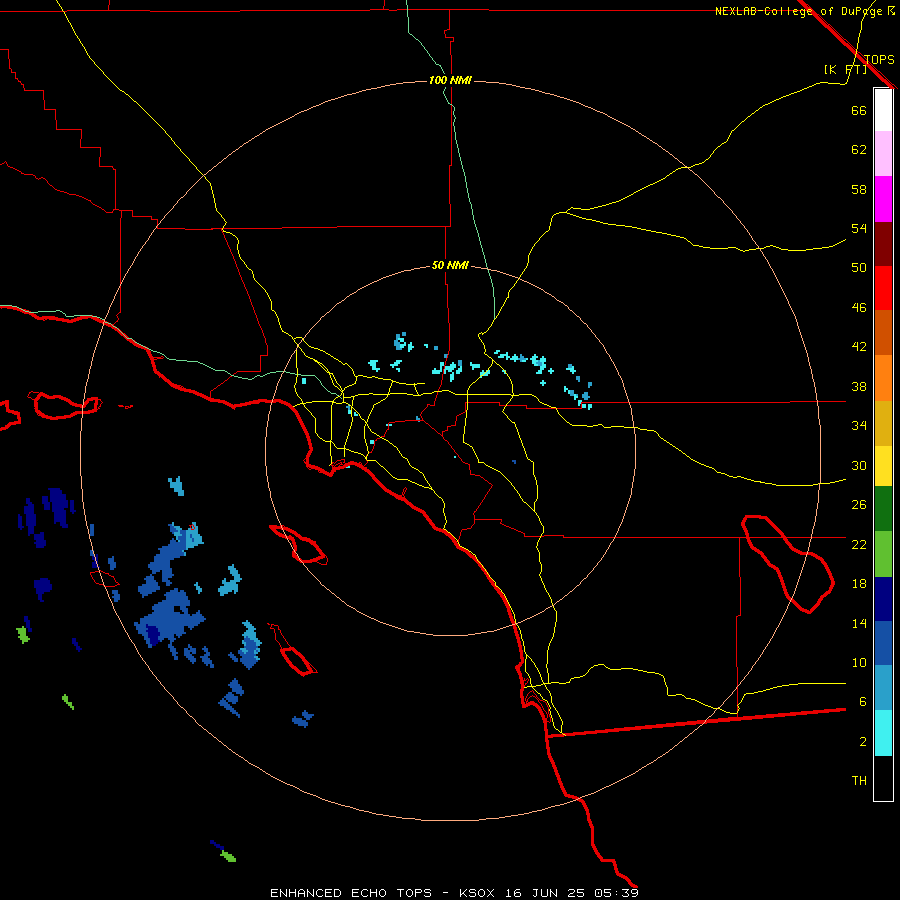900x900 pixels.
Task: Click the legend value '30'
Action: (859, 465)
